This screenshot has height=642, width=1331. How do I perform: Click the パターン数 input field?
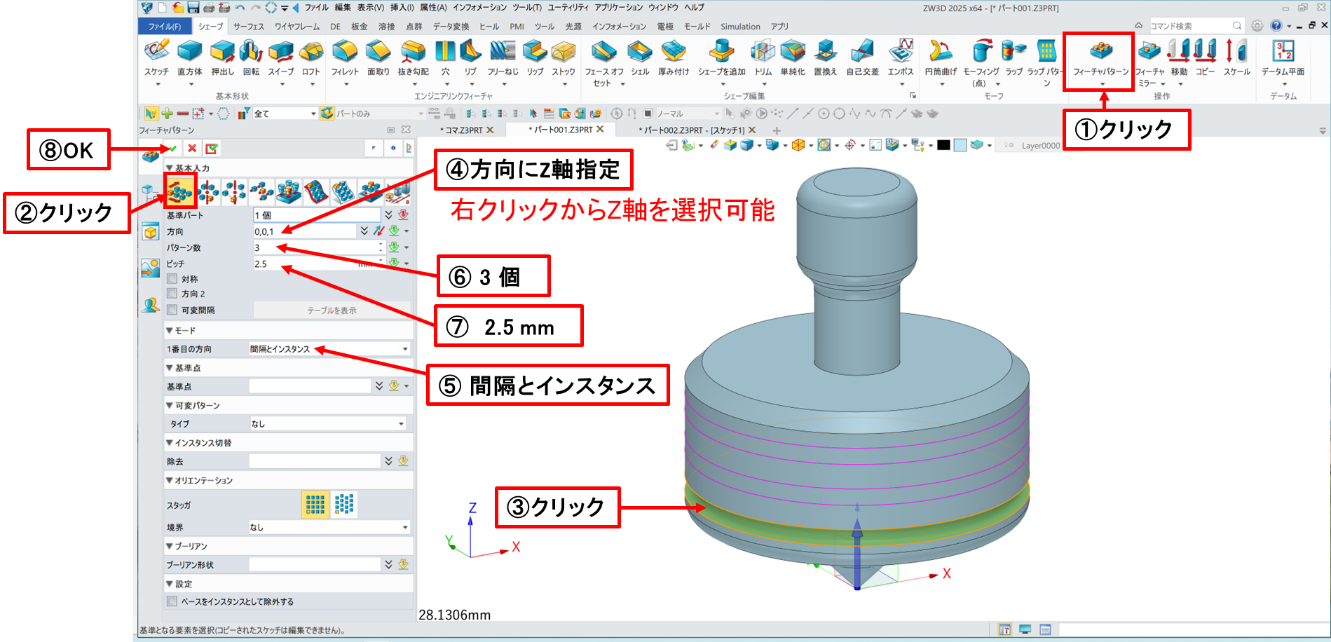click(315, 246)
